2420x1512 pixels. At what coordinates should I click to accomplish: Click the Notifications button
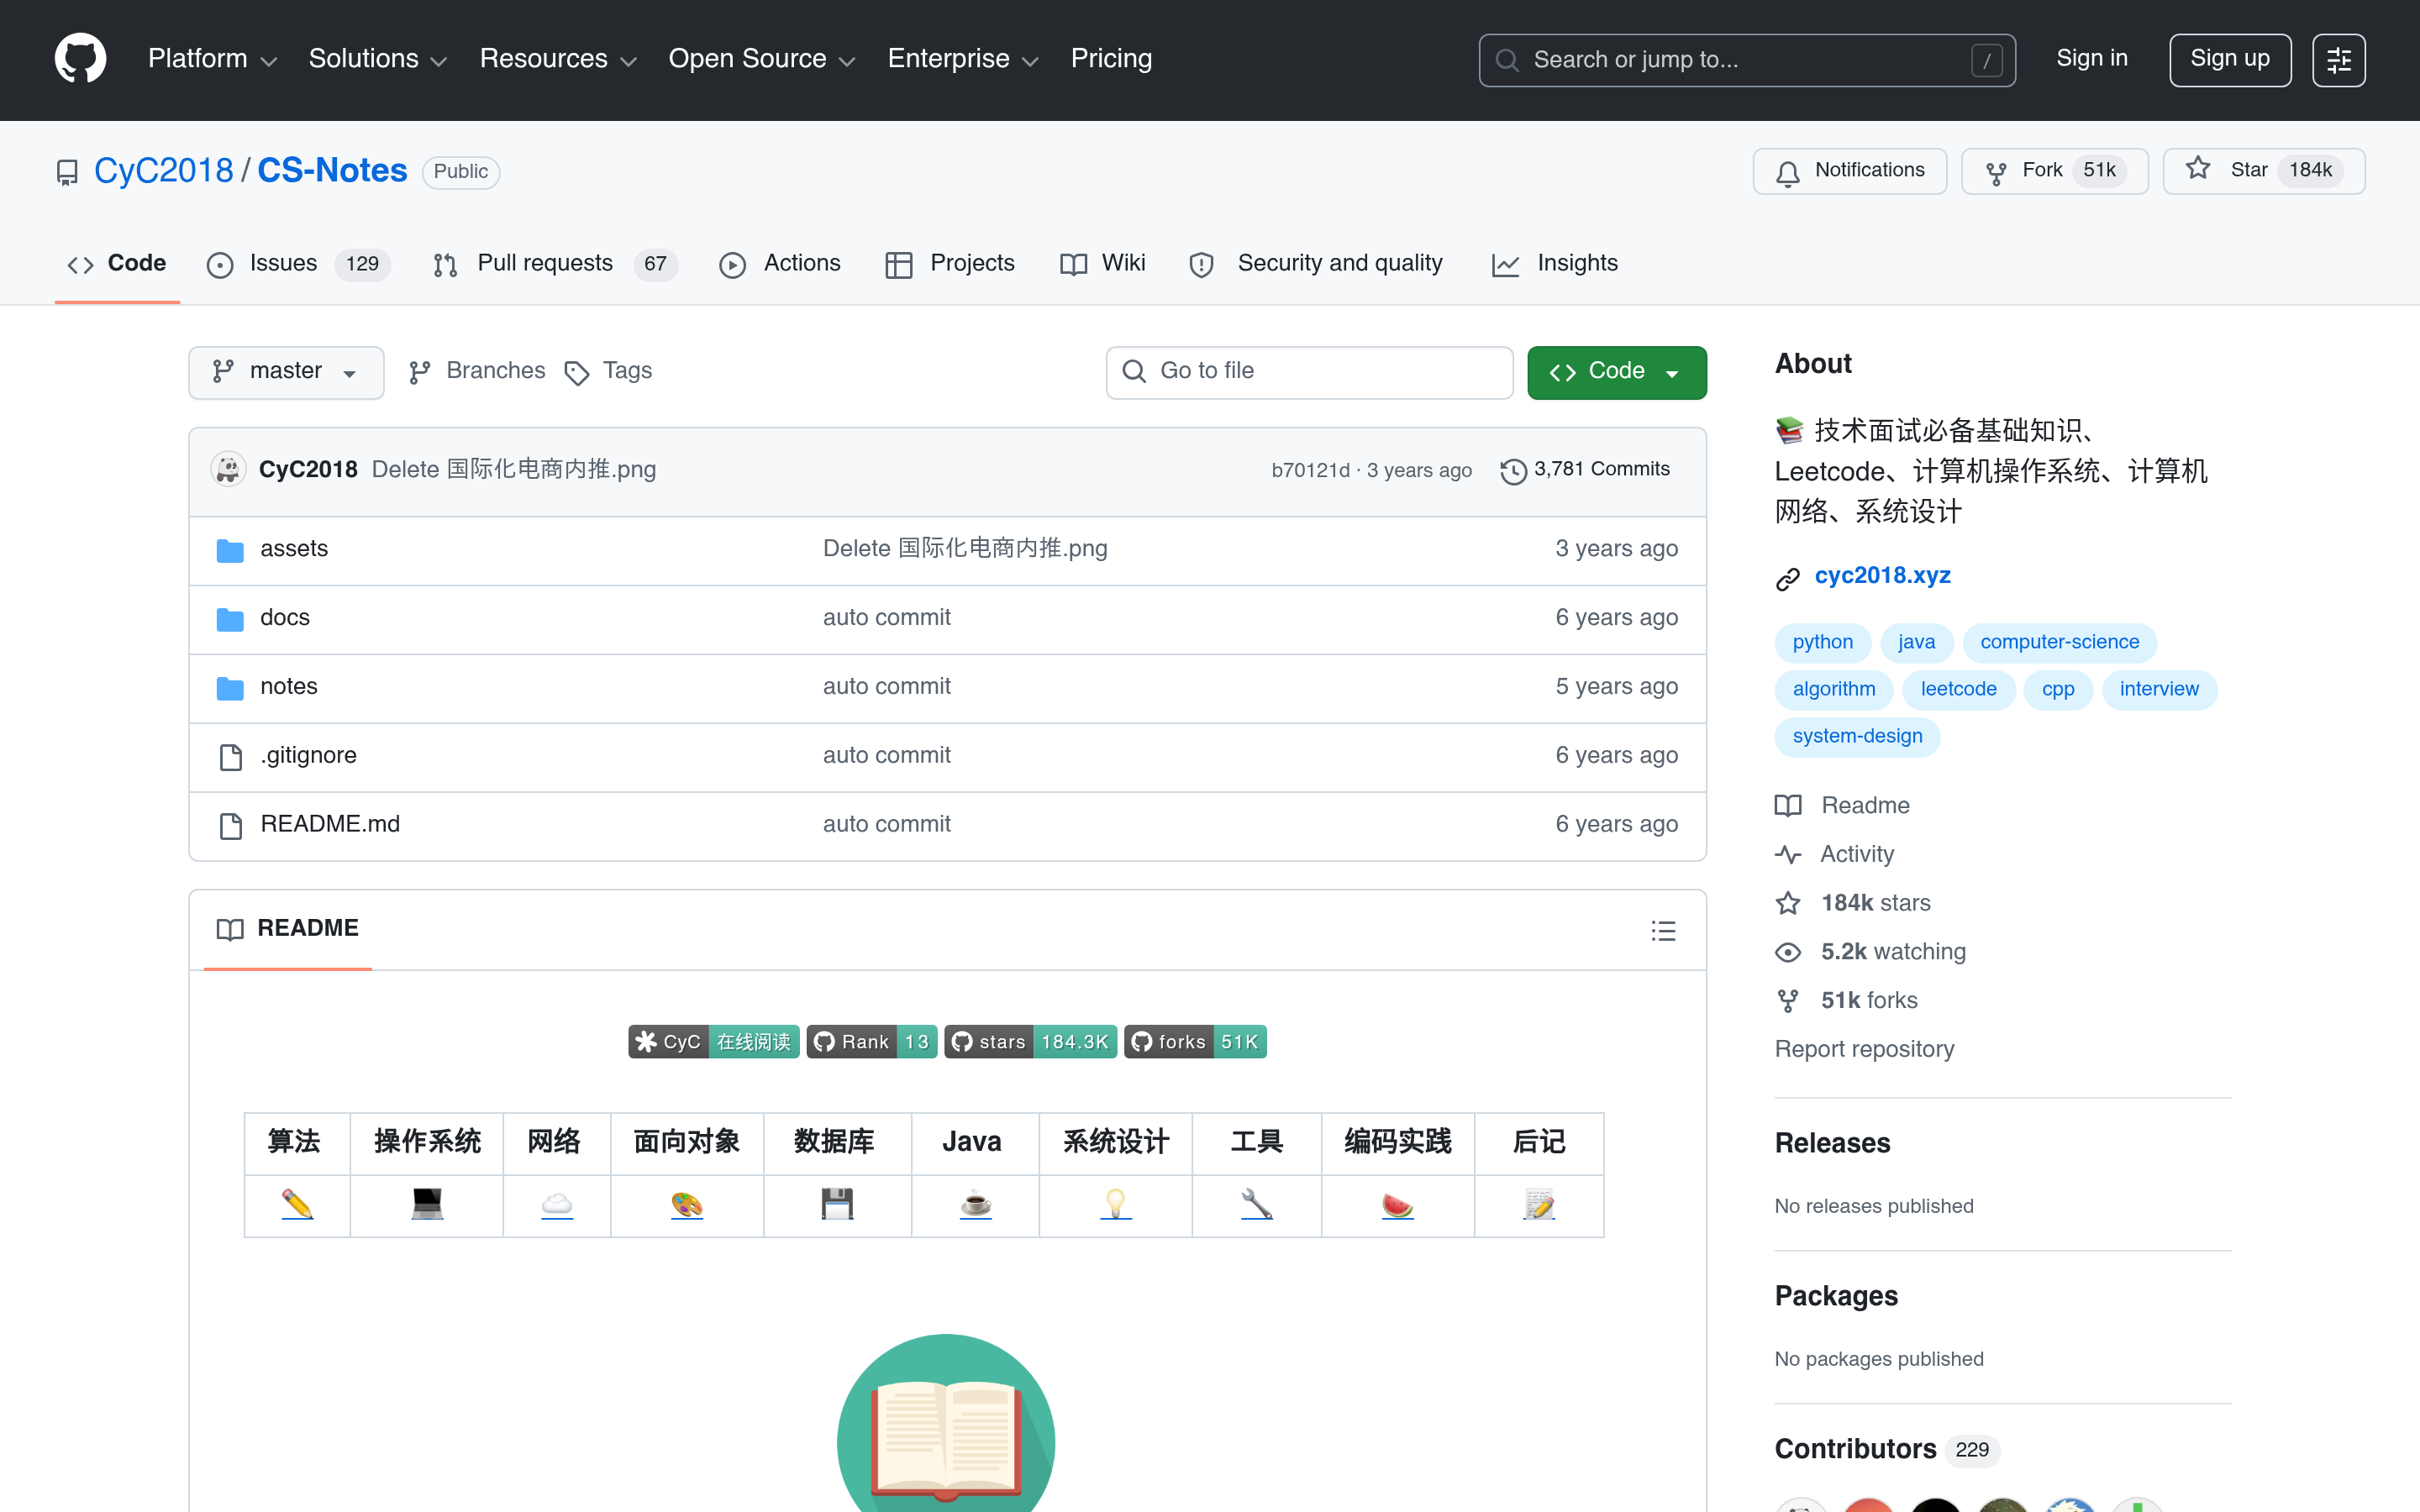coord(1849,171)
